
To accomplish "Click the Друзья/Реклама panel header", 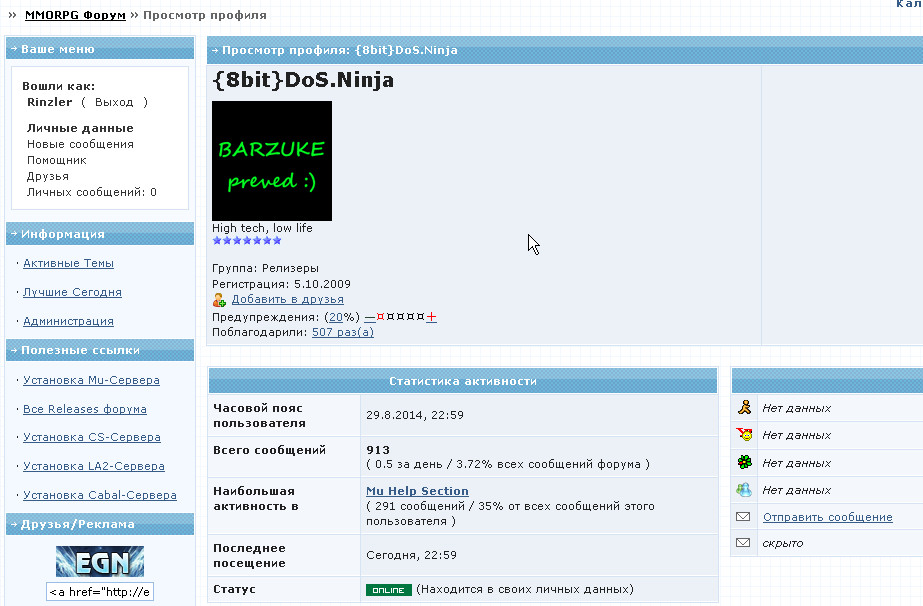I will pos(100,524).
